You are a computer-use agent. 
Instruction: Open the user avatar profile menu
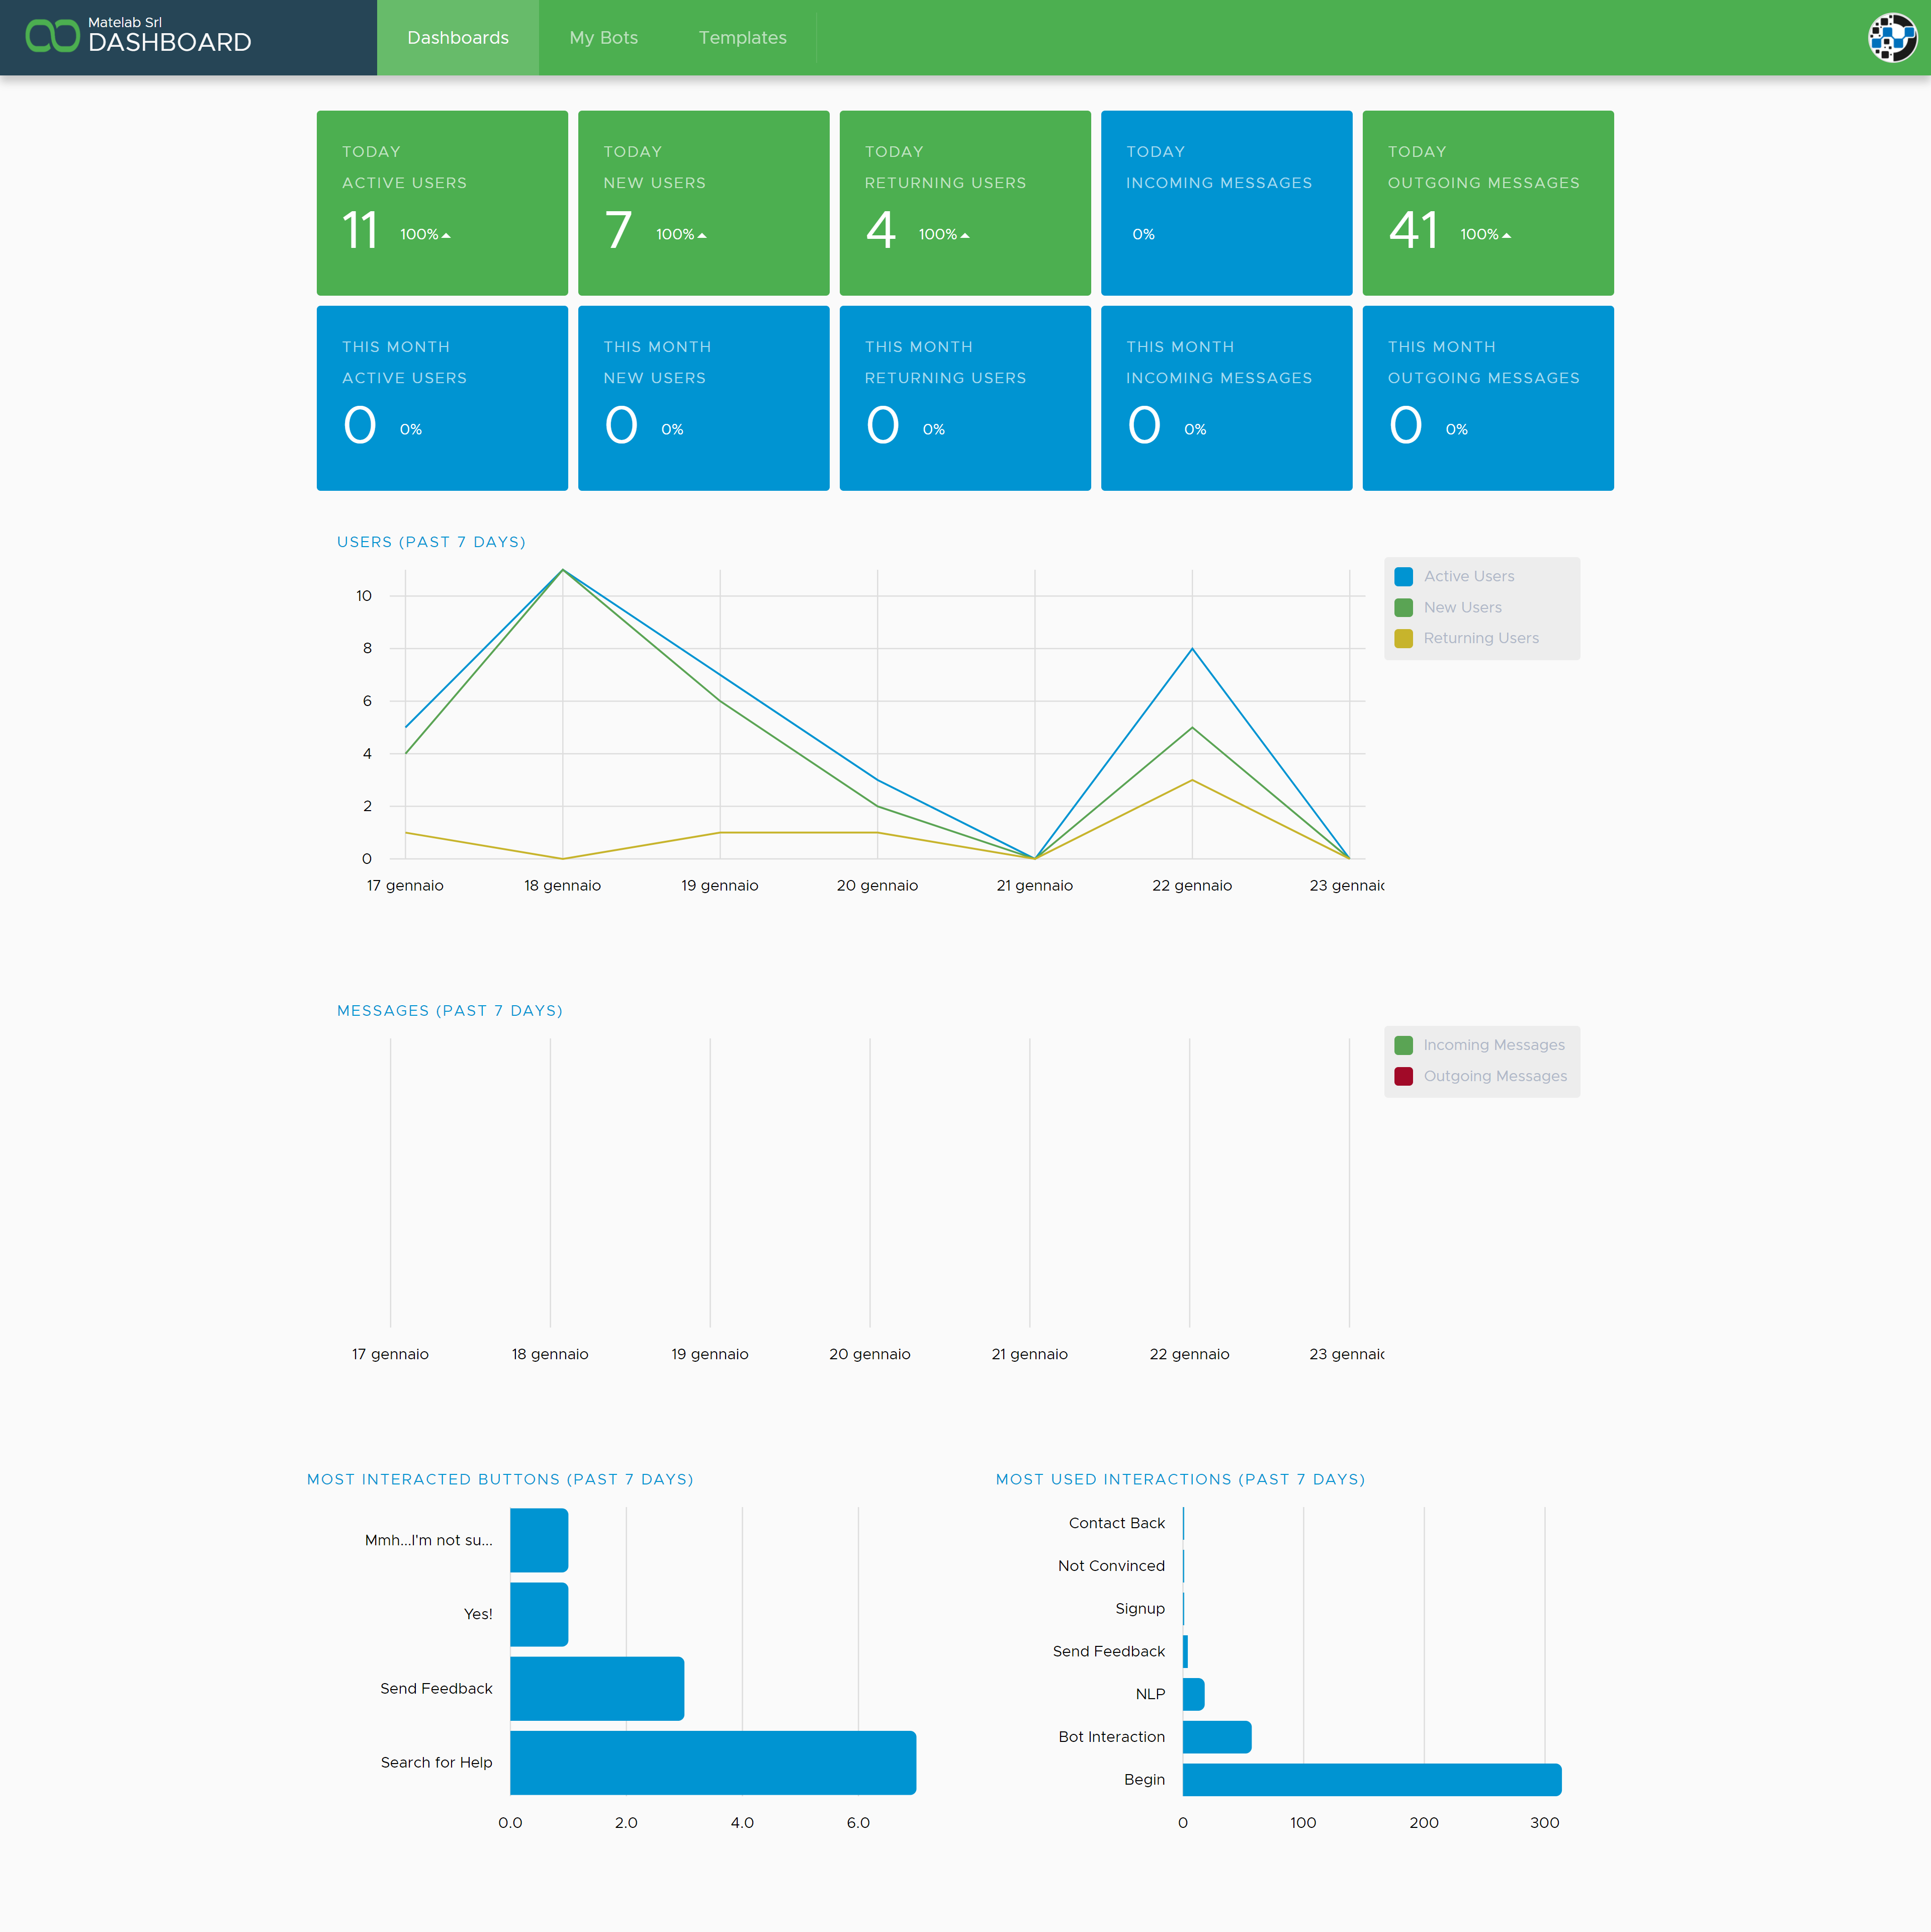(1892, 37)
